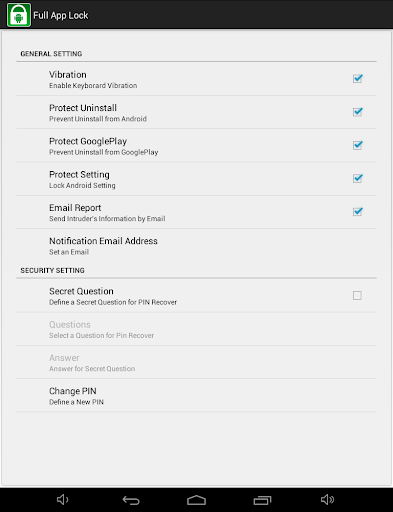Open the Answer for Secret Question item
393x512 pixels.
196,362
